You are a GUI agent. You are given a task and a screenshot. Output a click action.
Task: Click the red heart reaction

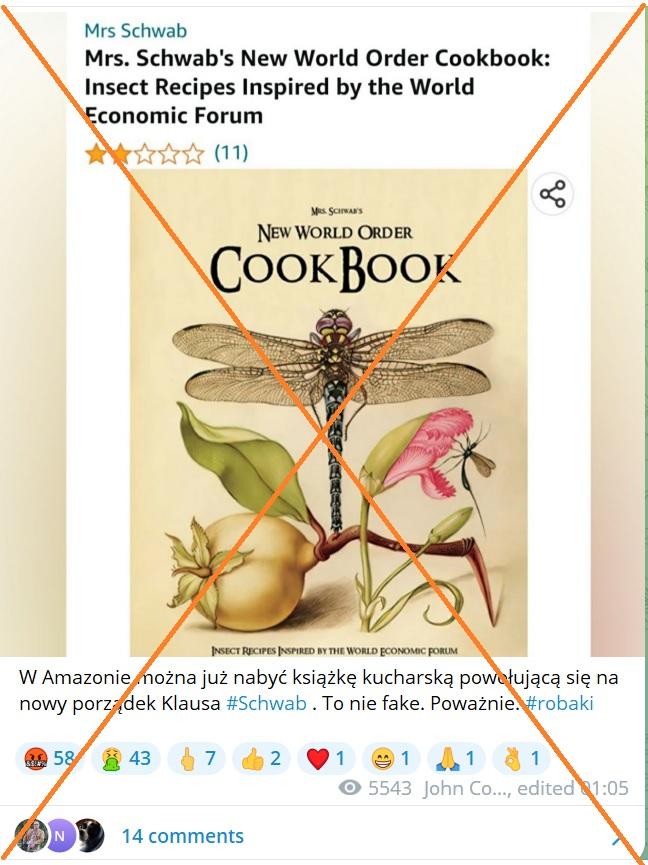(326, 759)
